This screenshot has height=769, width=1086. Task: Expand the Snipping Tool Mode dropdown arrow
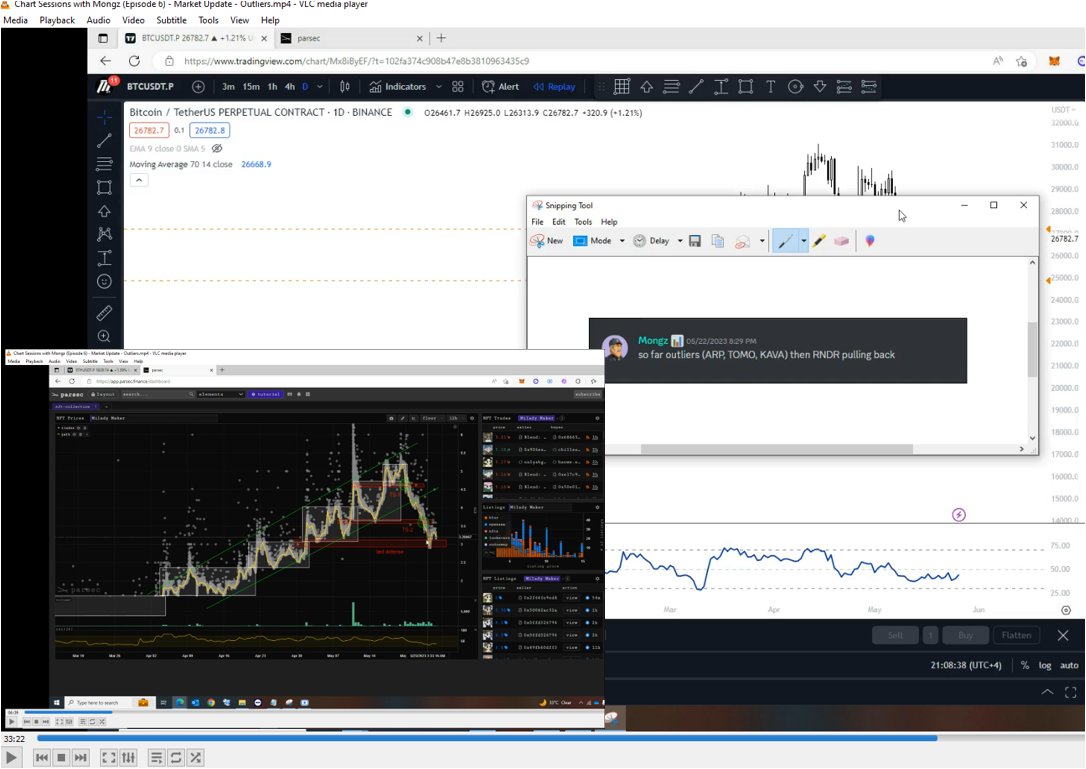[622, 240]
